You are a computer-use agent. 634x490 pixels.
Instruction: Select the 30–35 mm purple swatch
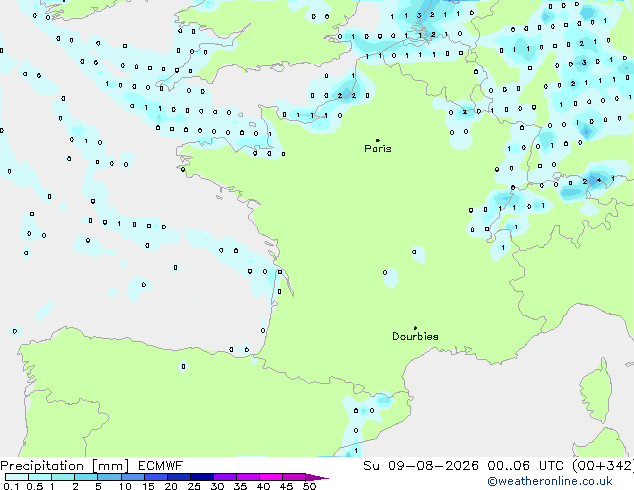pyautogui.click(x=224, y=477)
